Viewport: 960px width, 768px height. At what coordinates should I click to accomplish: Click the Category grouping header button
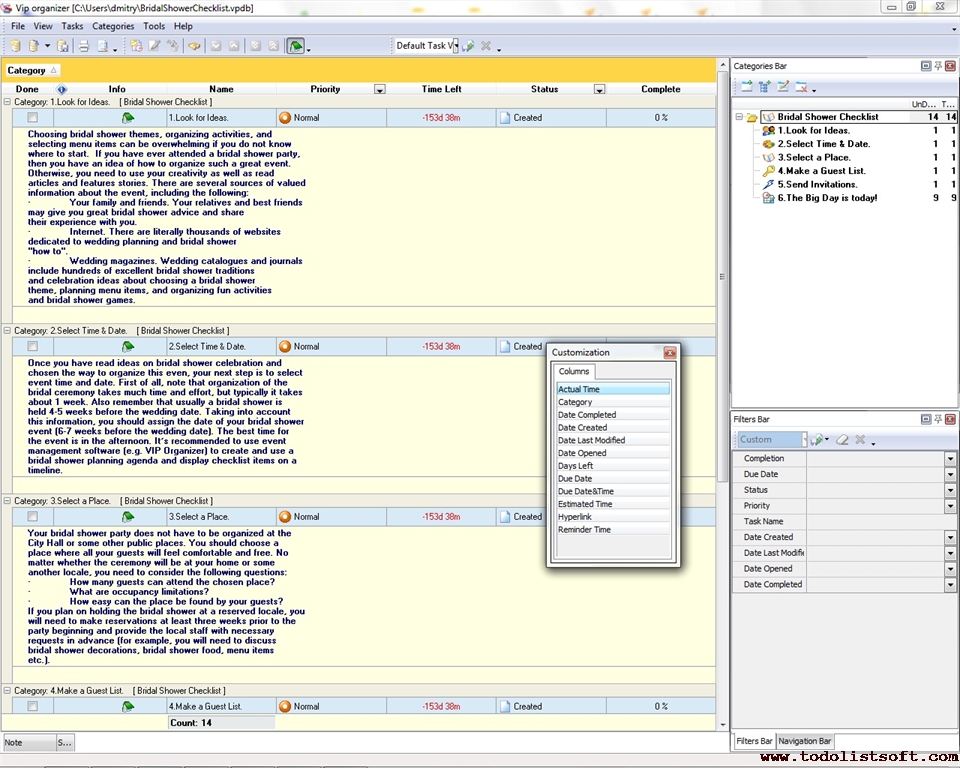[33, 70]
